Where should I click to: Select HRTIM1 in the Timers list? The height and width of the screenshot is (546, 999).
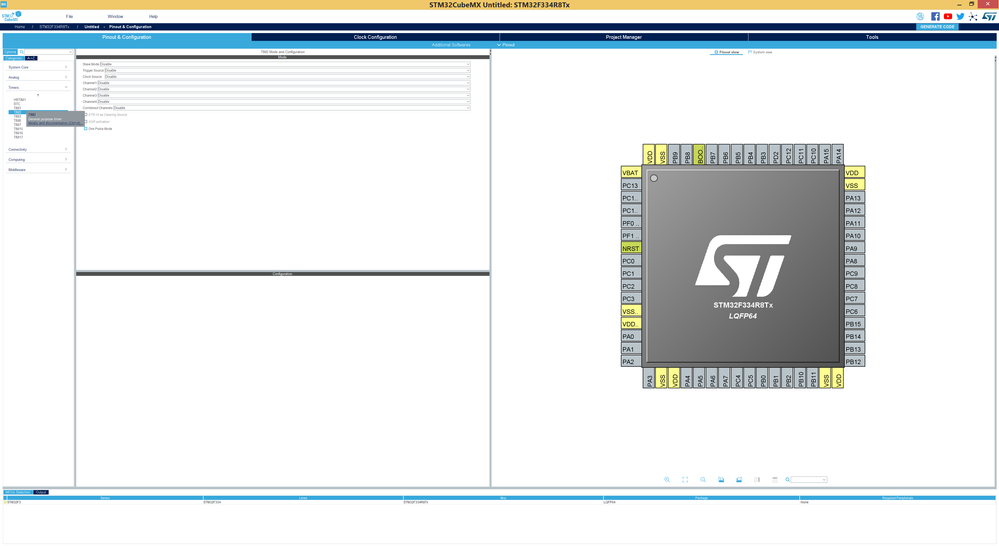coord(20,99)
